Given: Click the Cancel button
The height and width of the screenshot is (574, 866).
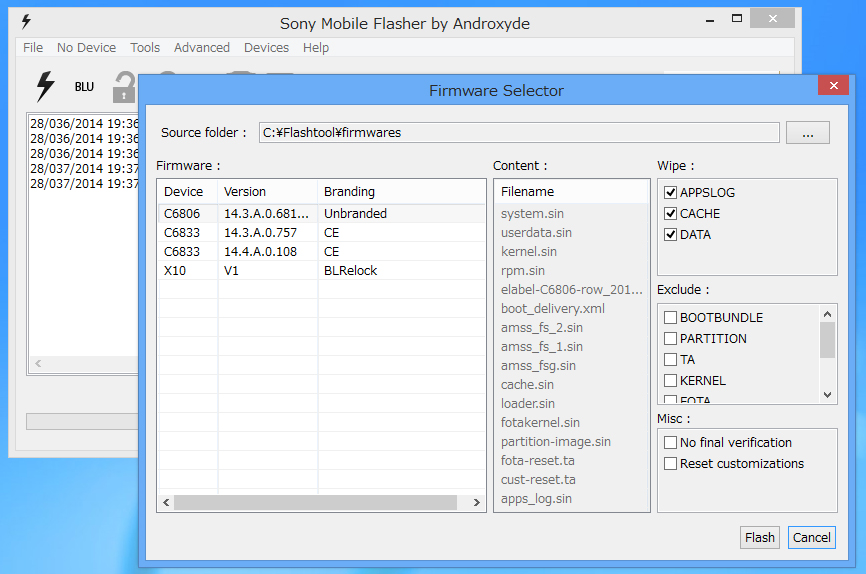Looking at the screenshot, I should pos(811,537).
